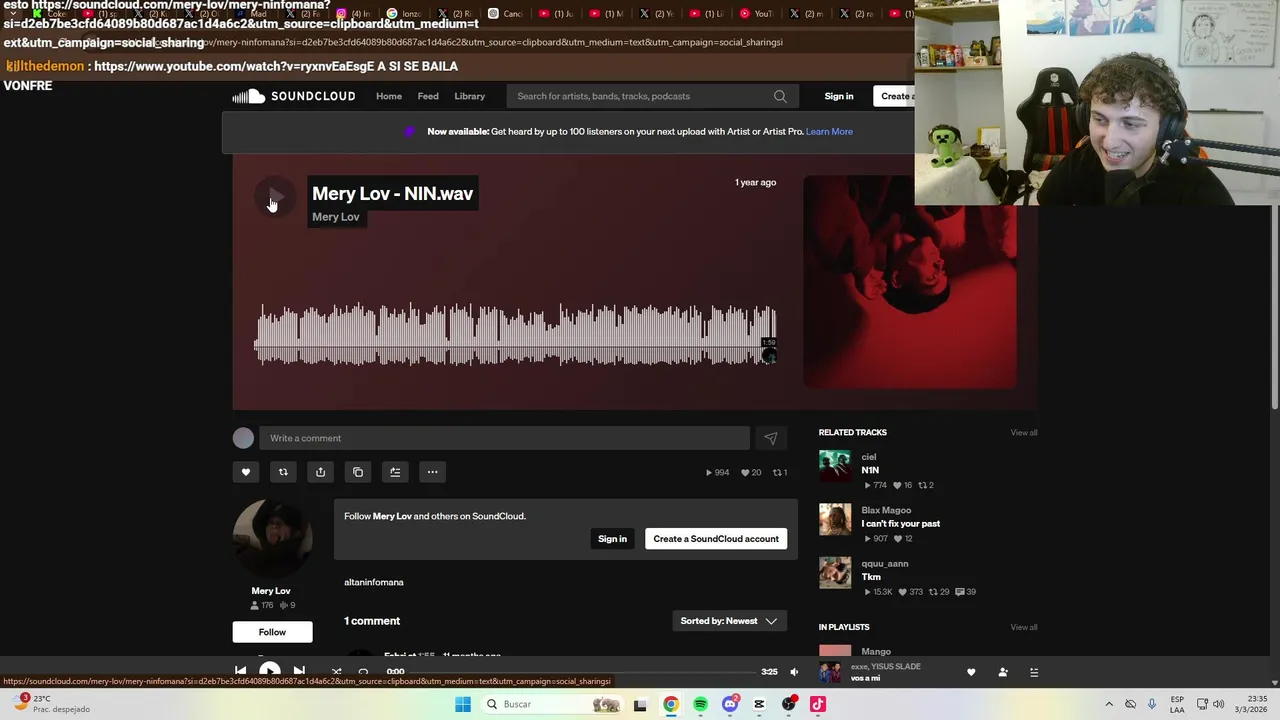This screenshot has height=720, width=1280.
Task: Follow Mery Lov with Follow button
Action: point(272,632)
